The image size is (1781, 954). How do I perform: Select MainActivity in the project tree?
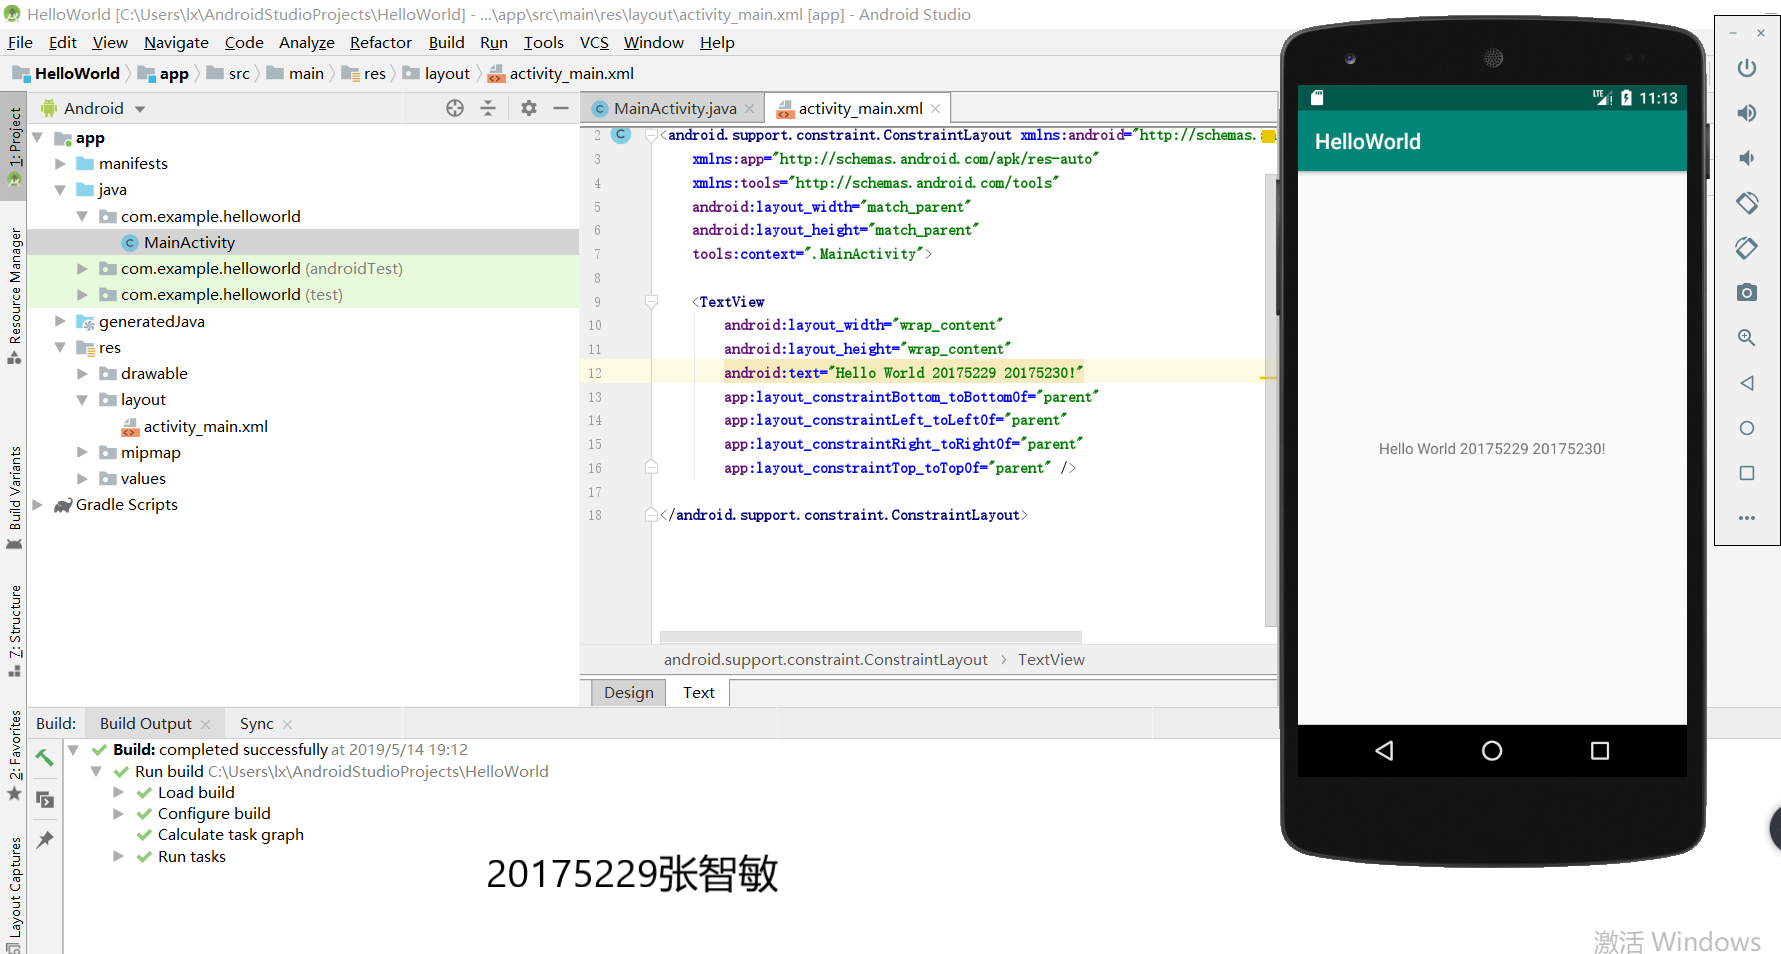[x=189, y=243]
